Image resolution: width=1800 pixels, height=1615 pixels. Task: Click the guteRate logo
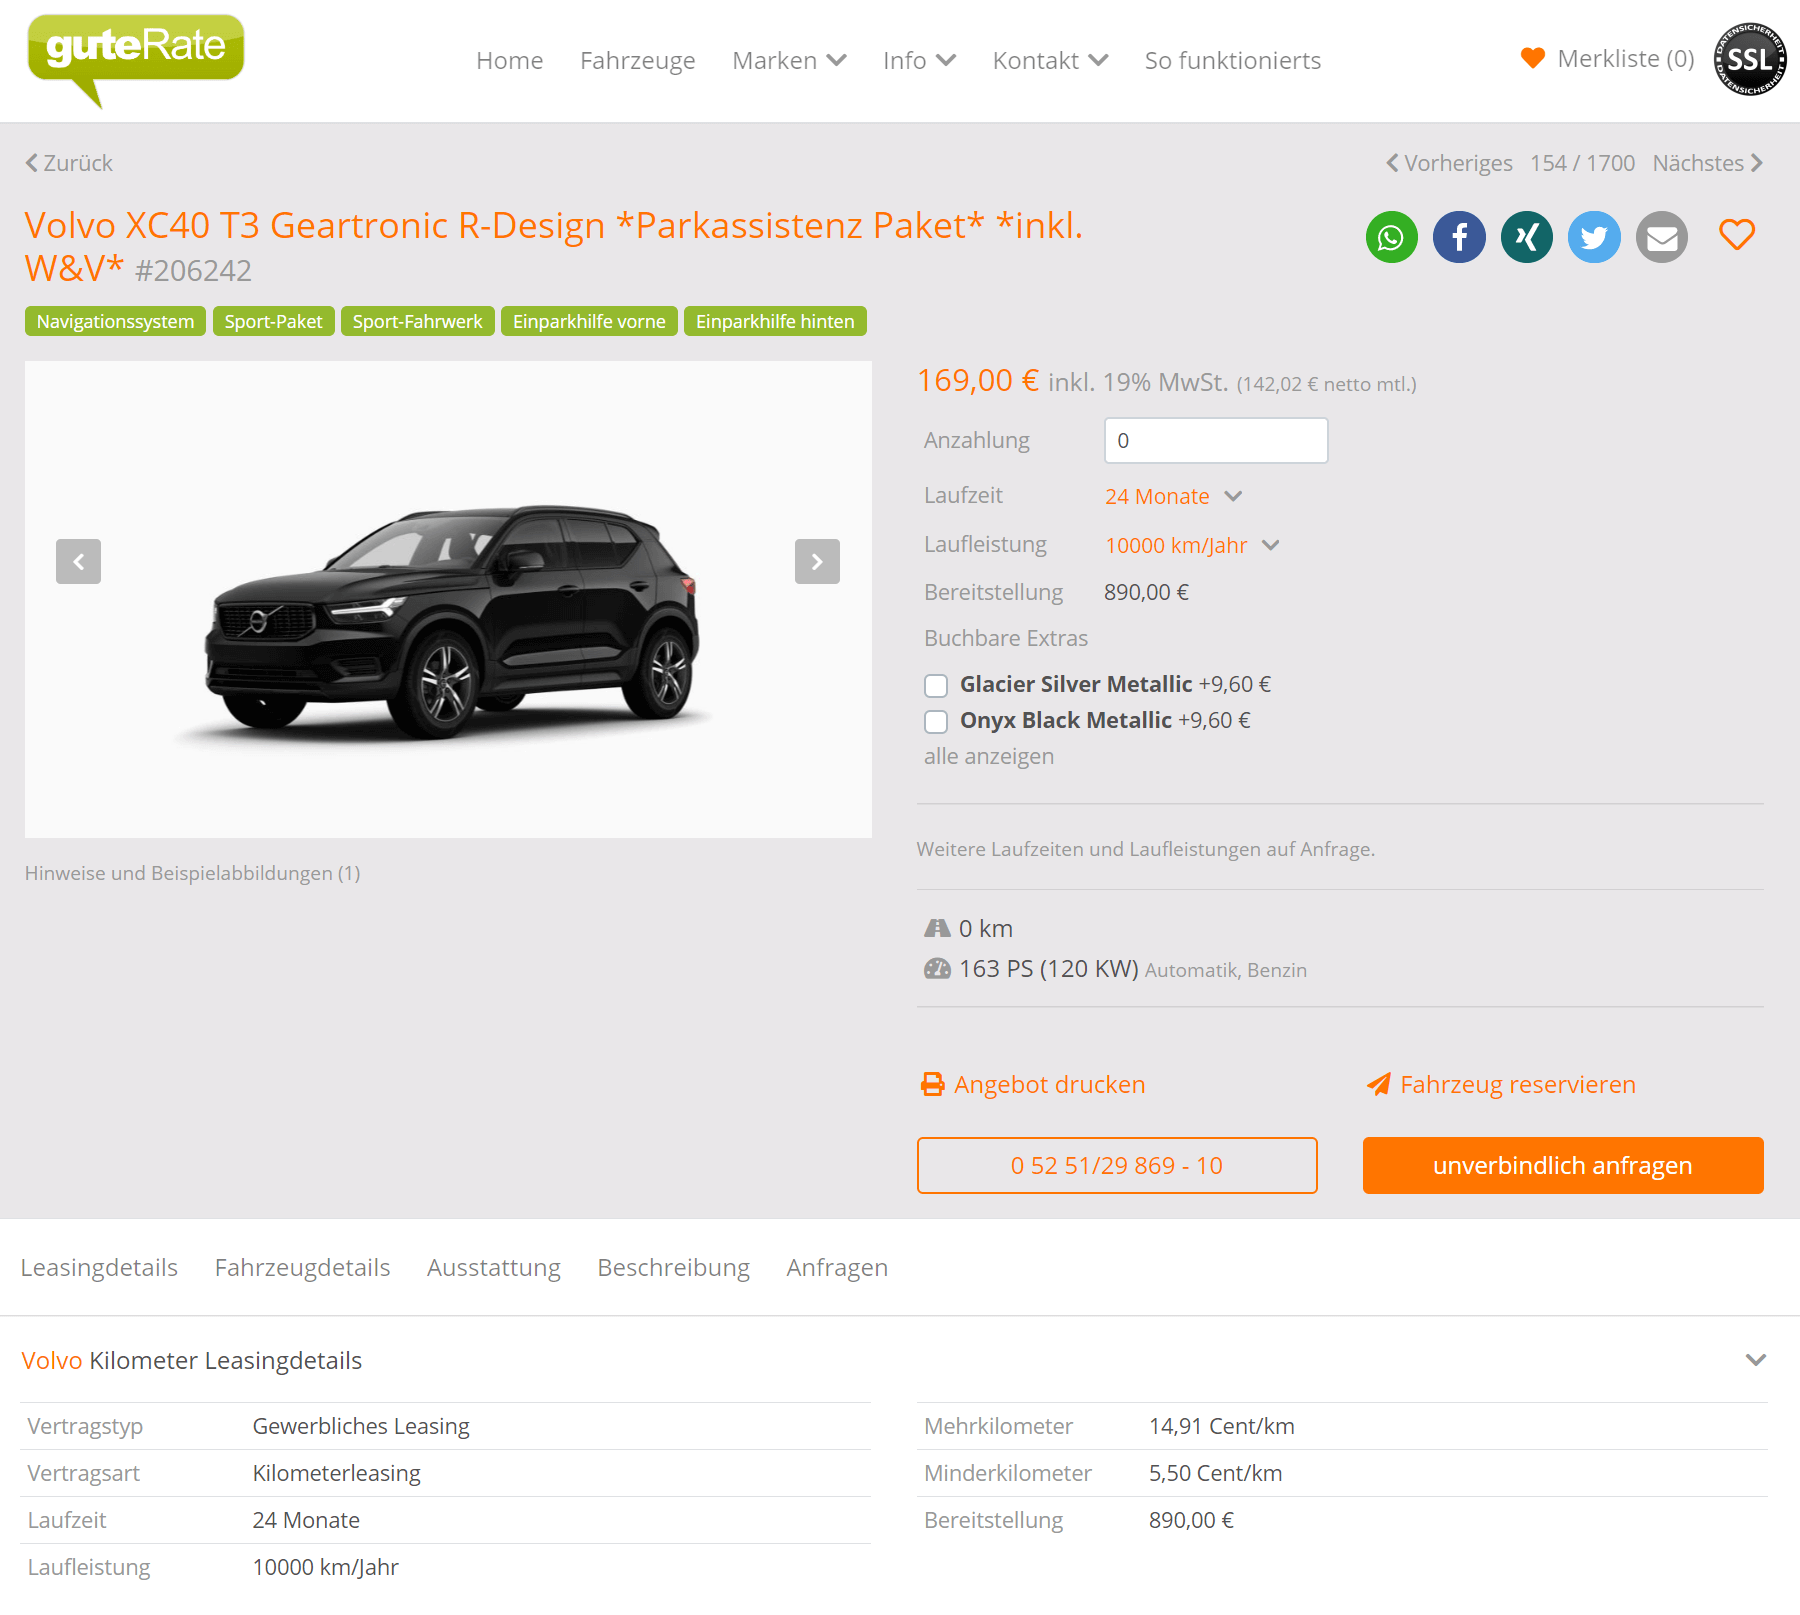pyautogui.click(x=136, y=60)
